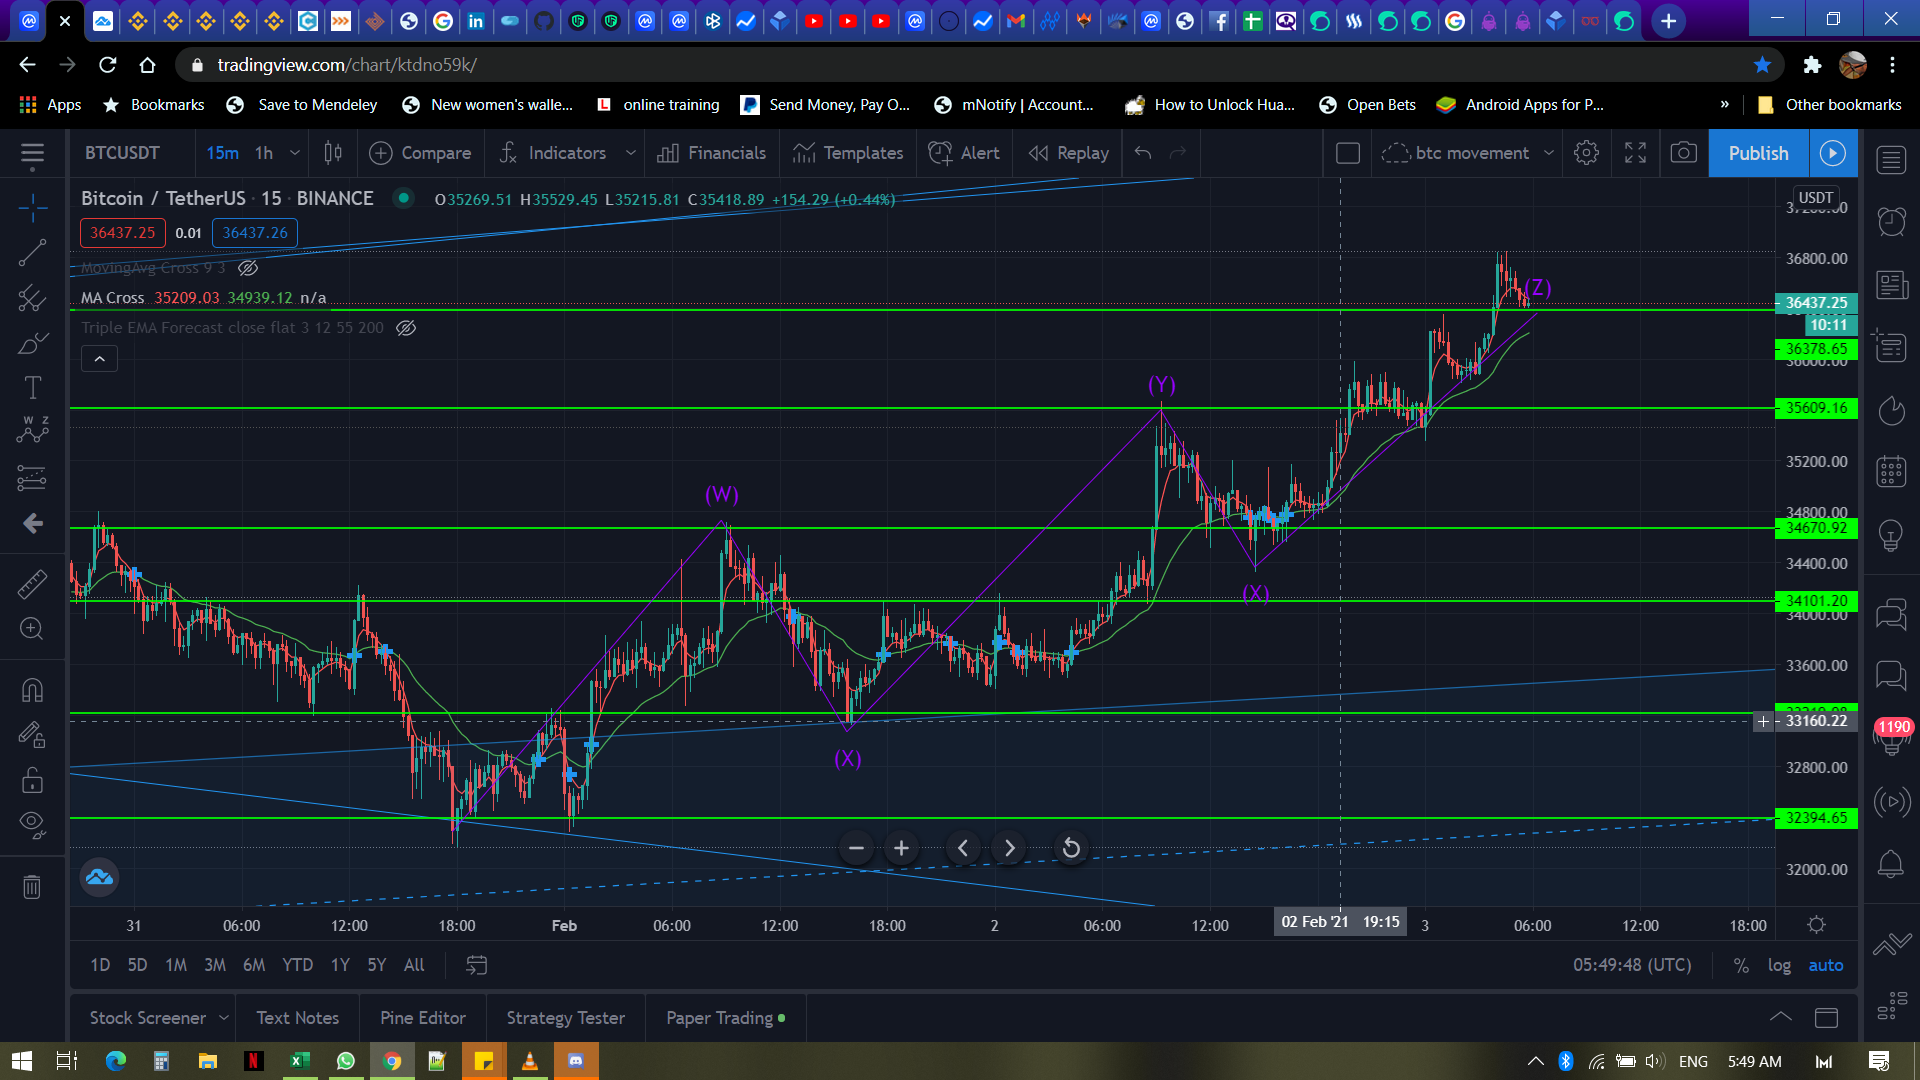
Task: Show the hidden Triple EMA Forecast indicator
Action: [x=406, y=328]
